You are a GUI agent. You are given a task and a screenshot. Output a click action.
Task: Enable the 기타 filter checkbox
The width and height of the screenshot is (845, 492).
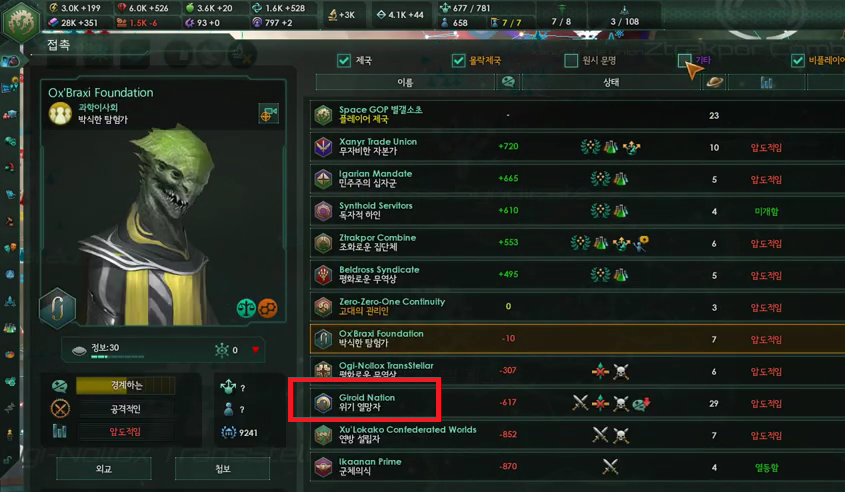(x=684, y=60)
